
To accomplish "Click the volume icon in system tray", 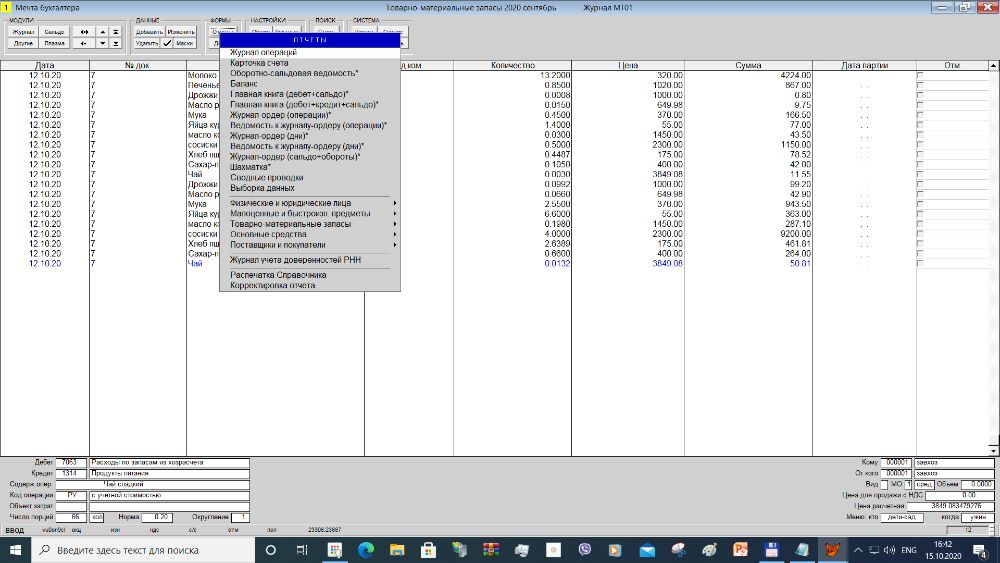I will (889, 550).
